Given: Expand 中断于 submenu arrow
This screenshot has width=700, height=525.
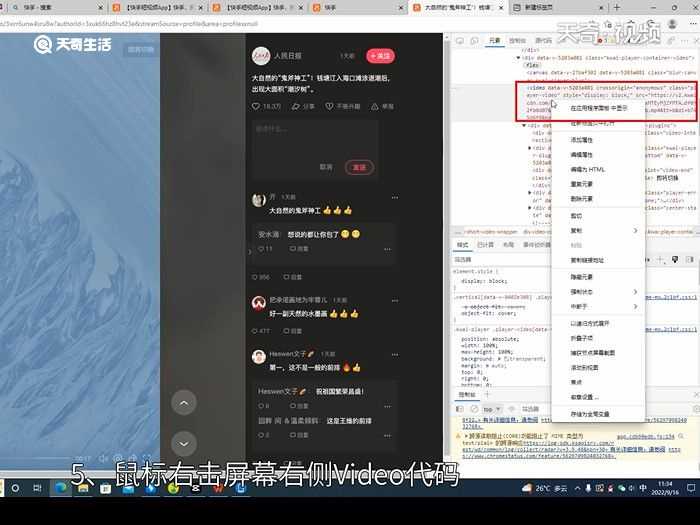Looking at the screenshot, I should (x=635, y=307).
